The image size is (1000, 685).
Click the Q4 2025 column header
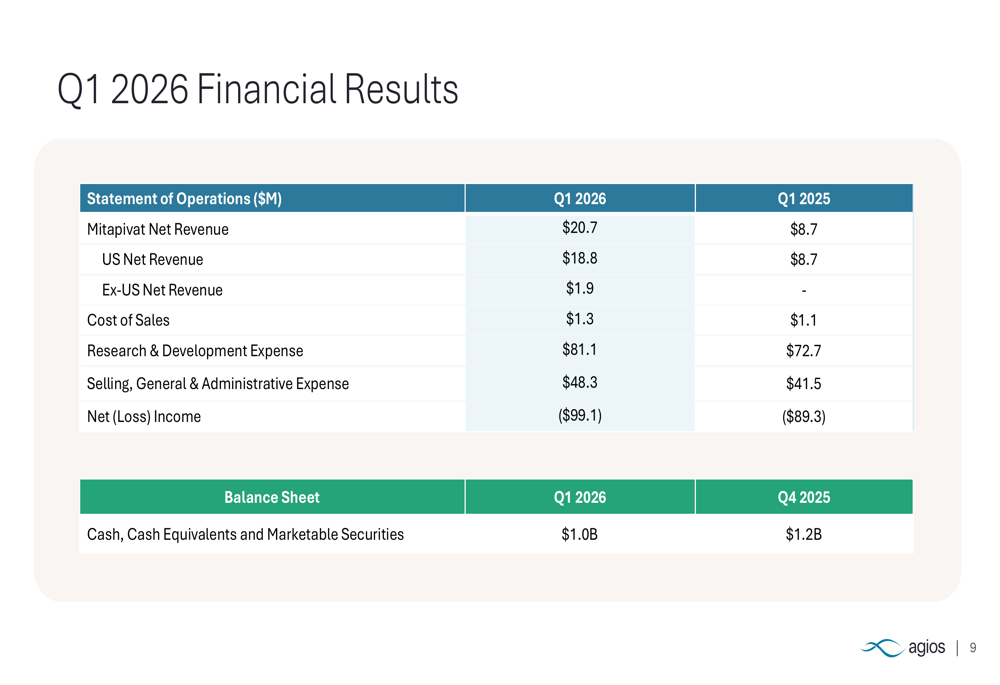[x=803, y=497]
